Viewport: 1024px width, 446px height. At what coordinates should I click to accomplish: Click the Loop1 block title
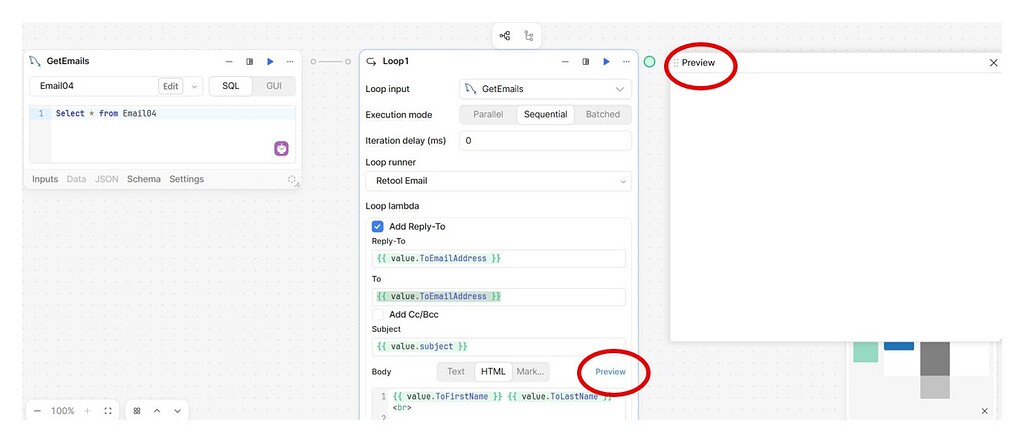click(x=396, y=61)
